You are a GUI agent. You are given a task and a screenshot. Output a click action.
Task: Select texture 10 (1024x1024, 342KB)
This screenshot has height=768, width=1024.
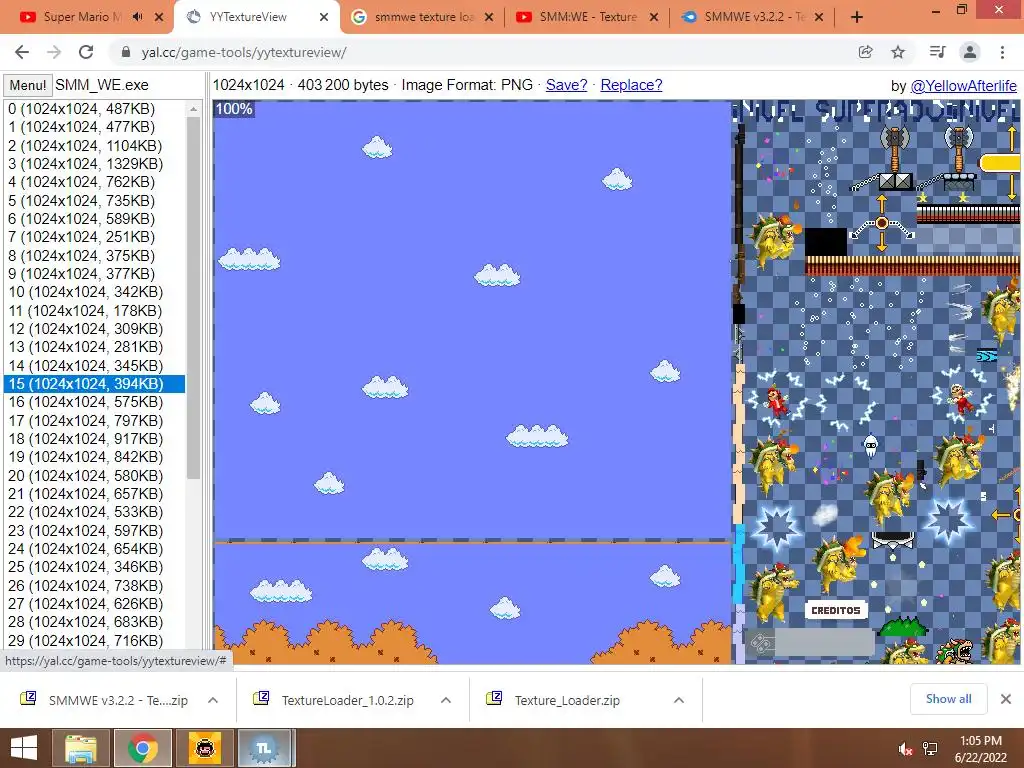point(95,292)
